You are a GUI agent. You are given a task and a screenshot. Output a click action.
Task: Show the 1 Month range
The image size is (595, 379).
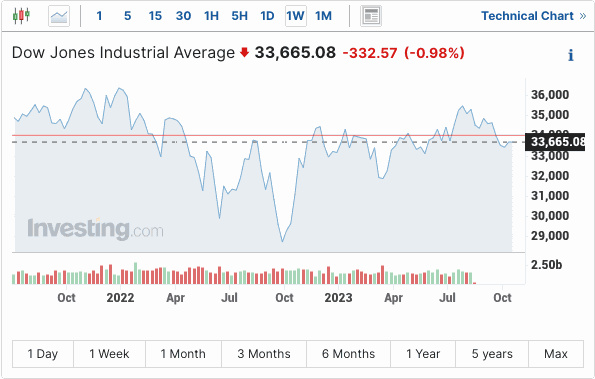(x=183, y=354)
